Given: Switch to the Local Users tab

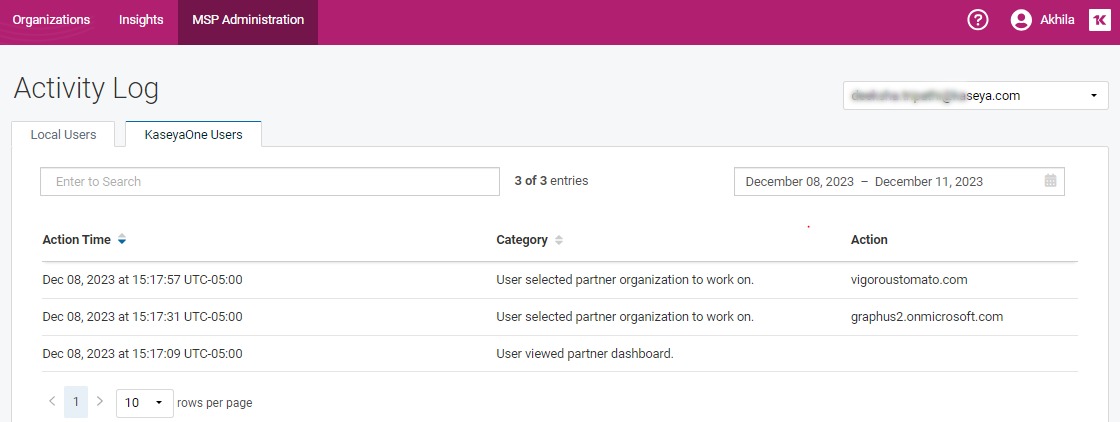Looking at the screenshot, I should (x=64, y=135).
